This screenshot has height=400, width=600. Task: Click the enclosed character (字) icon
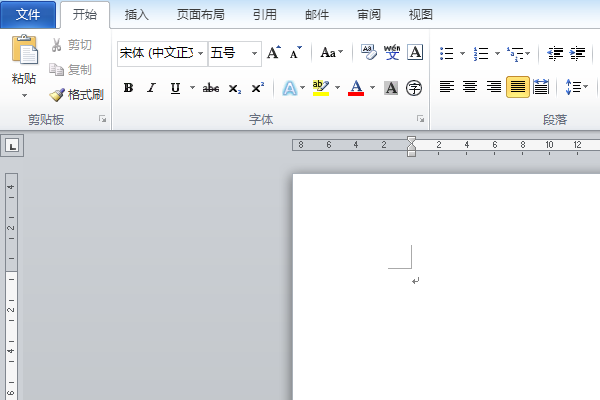click(x=414, y=88)
